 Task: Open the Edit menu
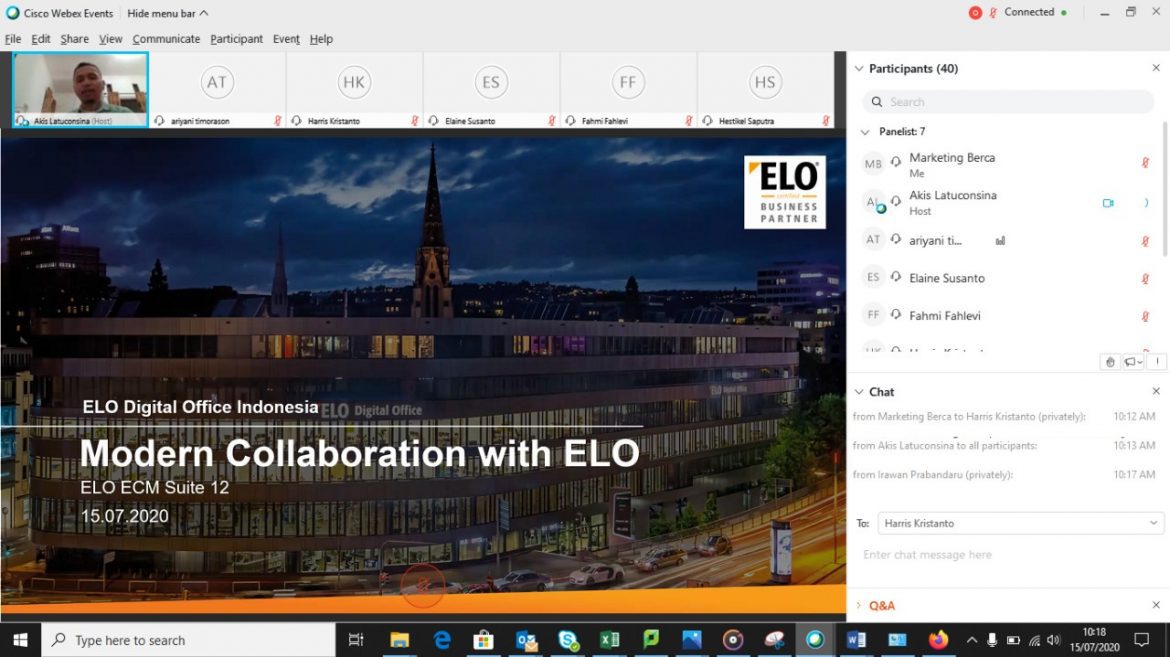pos(40,39)
